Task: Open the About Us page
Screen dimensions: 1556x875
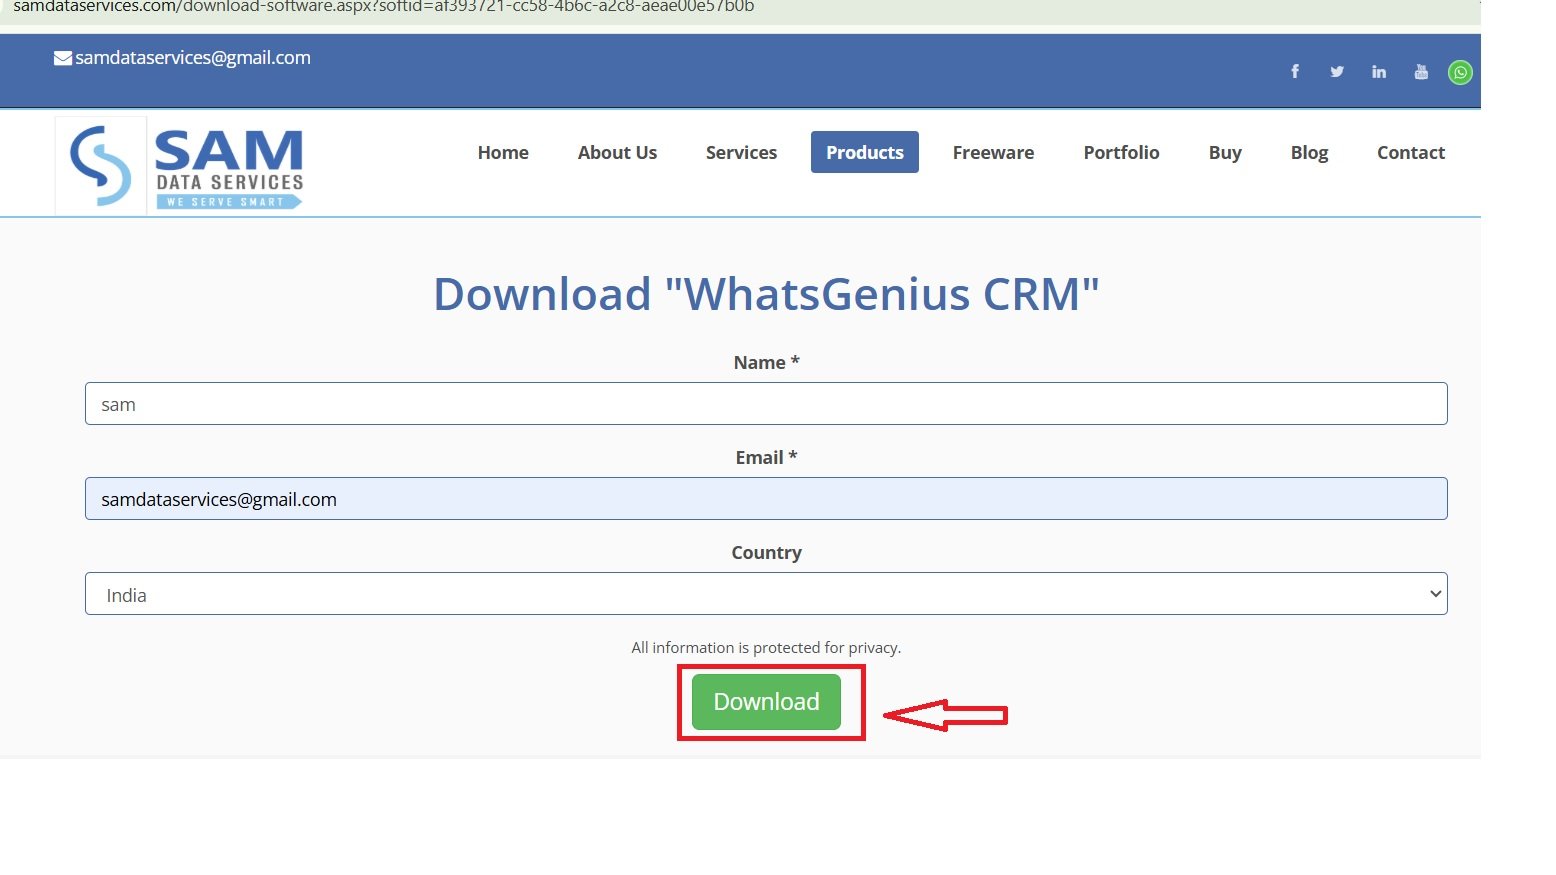Action: [x=617, y=152]
